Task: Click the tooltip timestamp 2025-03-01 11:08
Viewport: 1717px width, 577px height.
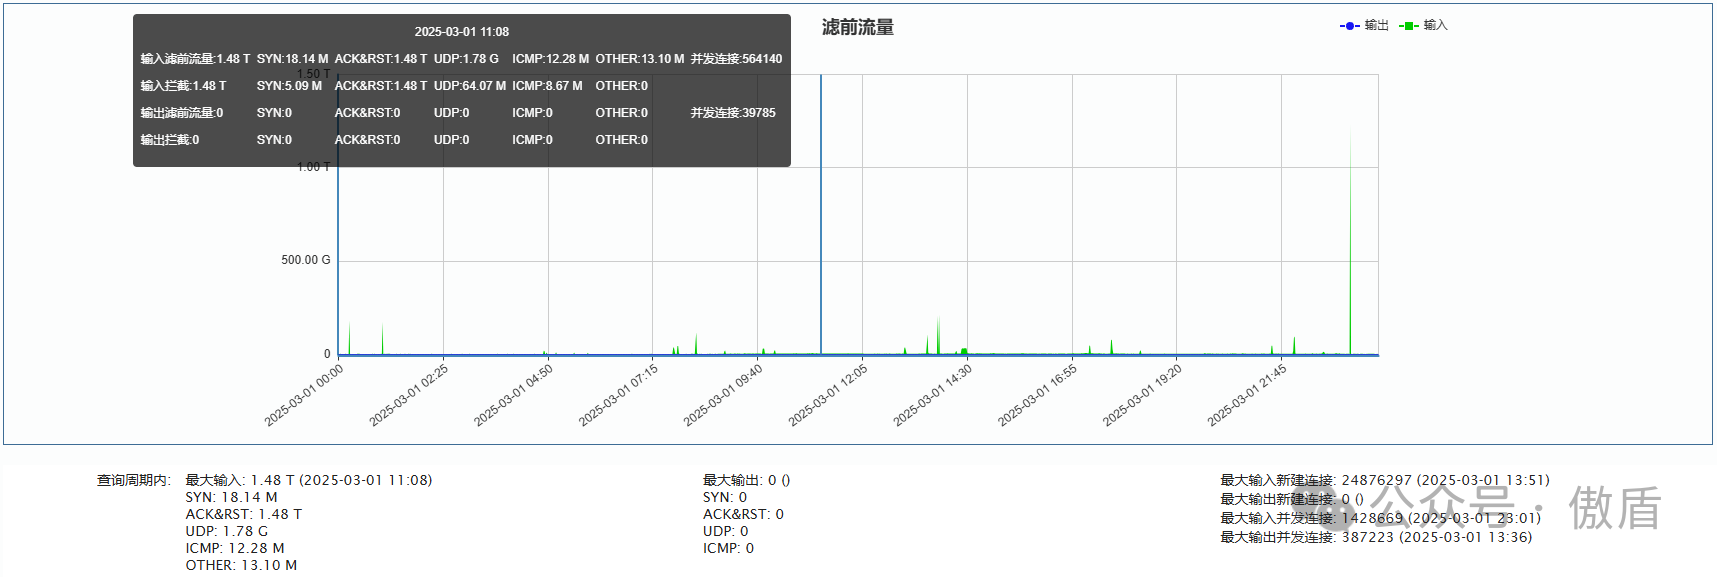Action: (x=461, y=32)
